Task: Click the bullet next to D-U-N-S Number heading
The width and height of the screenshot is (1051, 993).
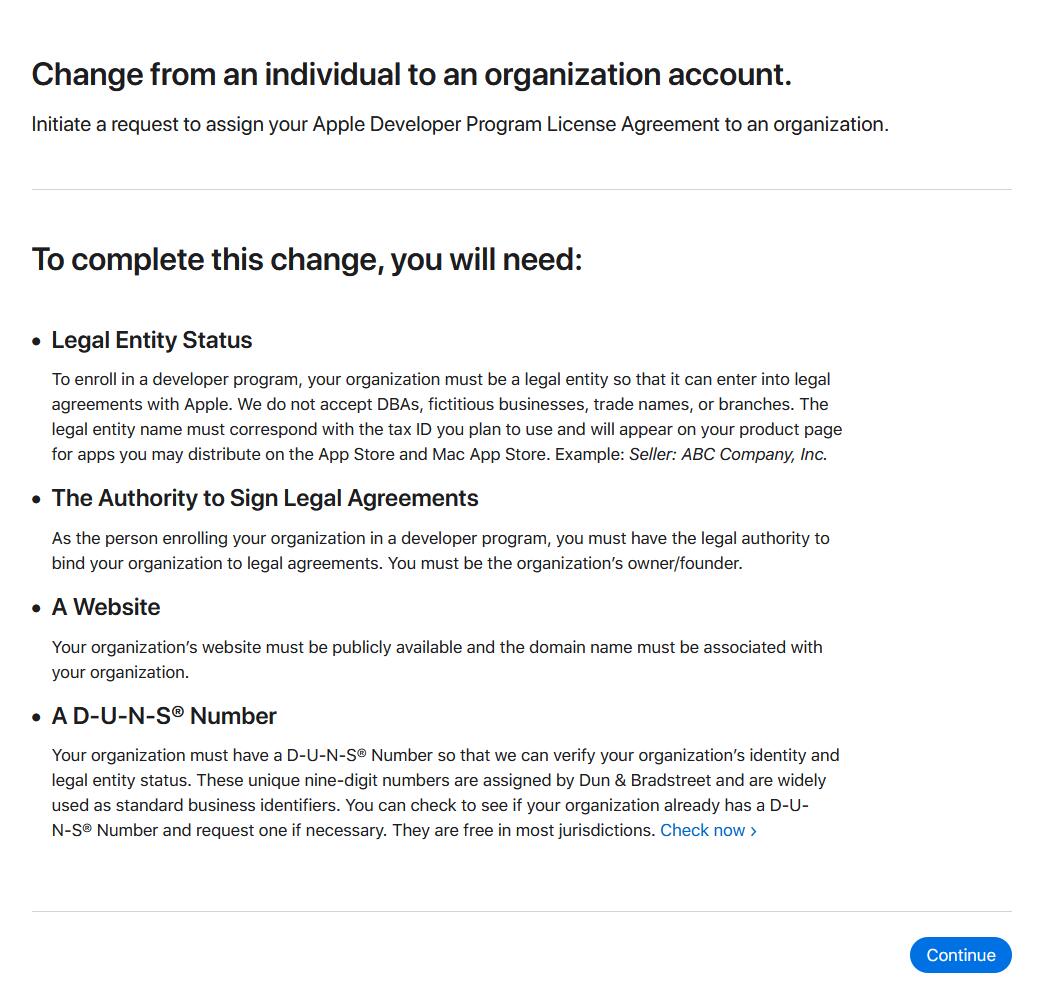Action: click(x=36, y=717)
